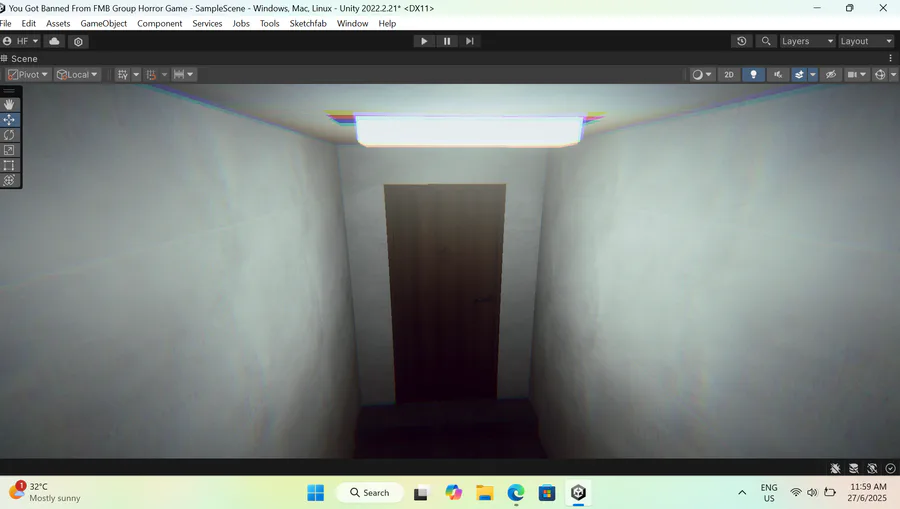Open File Explorer from taskbar
This screenshot has width=900, height=509.
click(484, 492)
